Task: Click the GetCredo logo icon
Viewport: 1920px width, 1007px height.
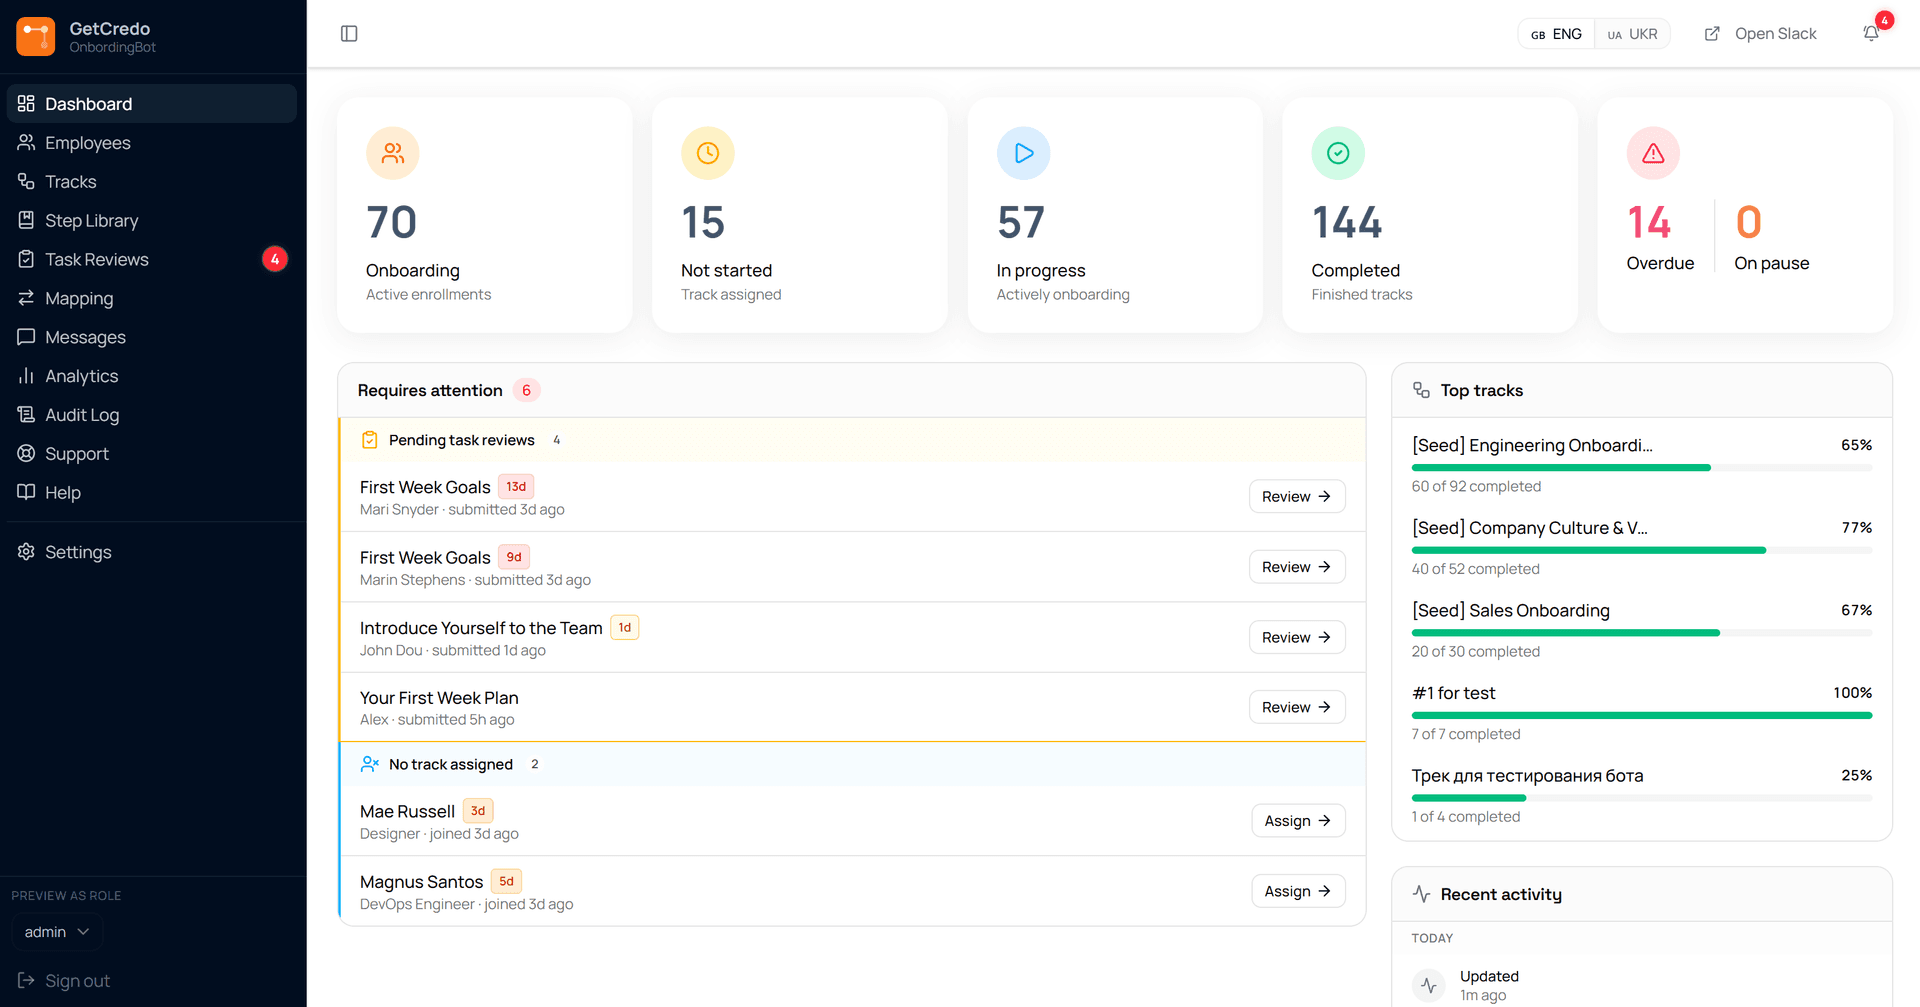Action: tap(36, 37)
